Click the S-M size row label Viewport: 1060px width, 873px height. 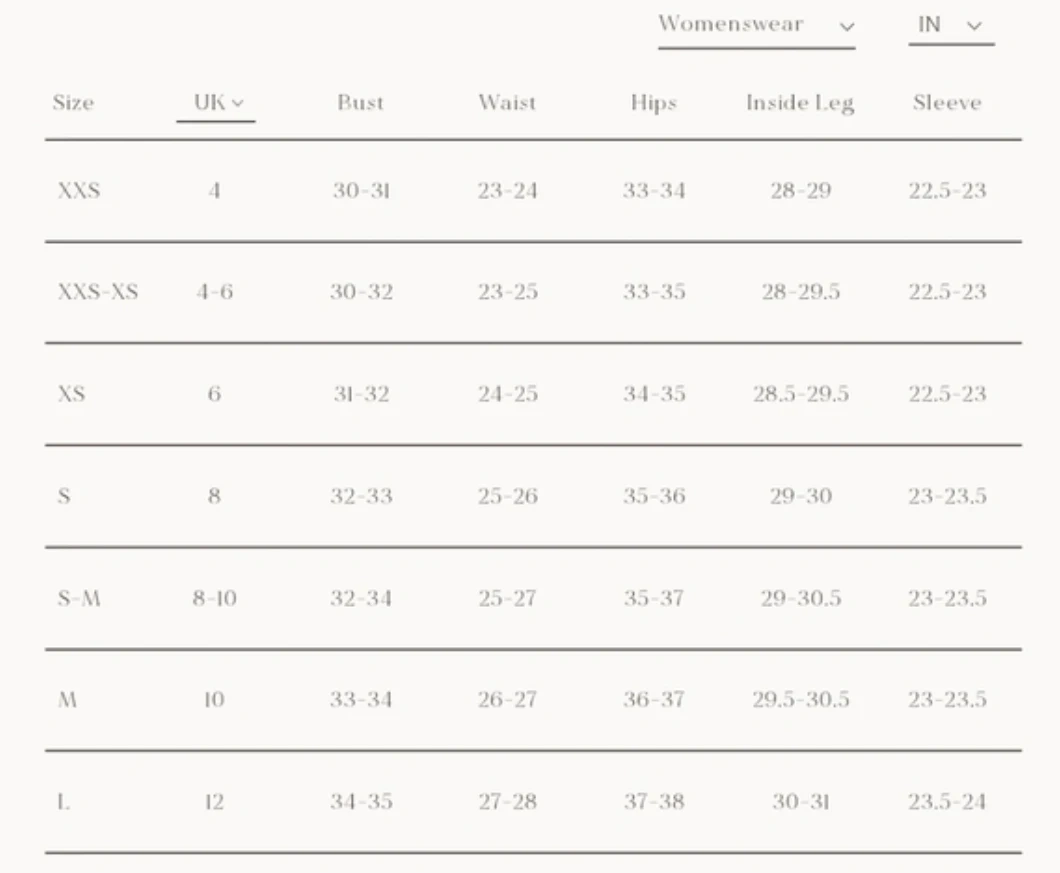pyautogui.click(x=79, y=599)
